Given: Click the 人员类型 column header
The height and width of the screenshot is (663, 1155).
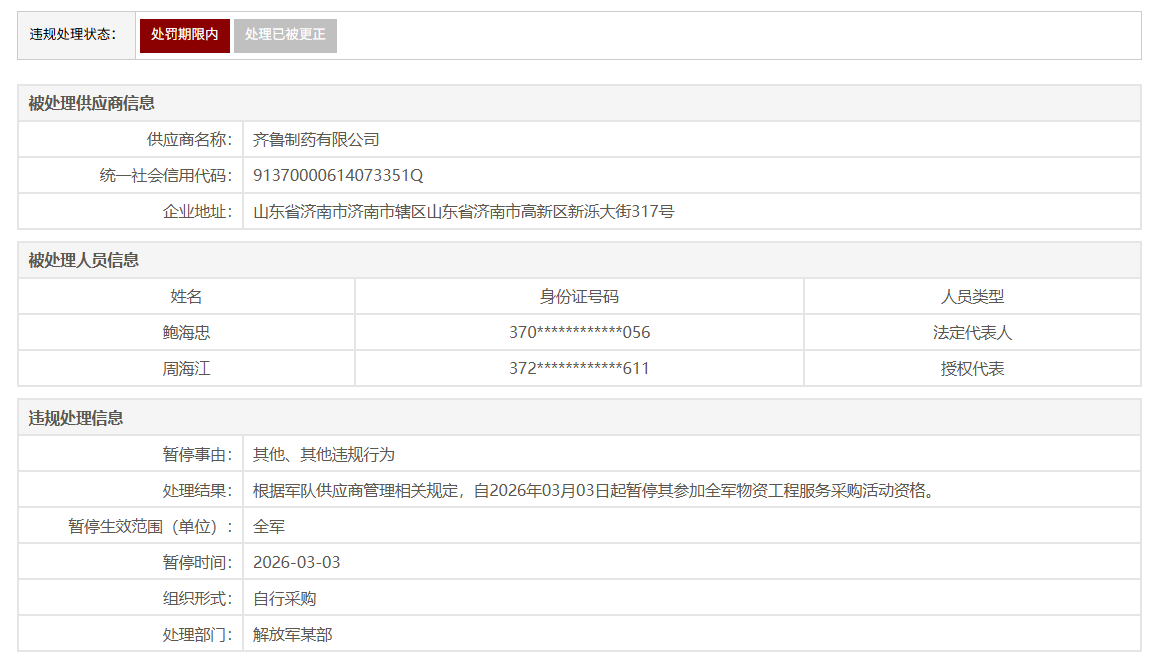Looking at the screenshot, I should (972, 296).
